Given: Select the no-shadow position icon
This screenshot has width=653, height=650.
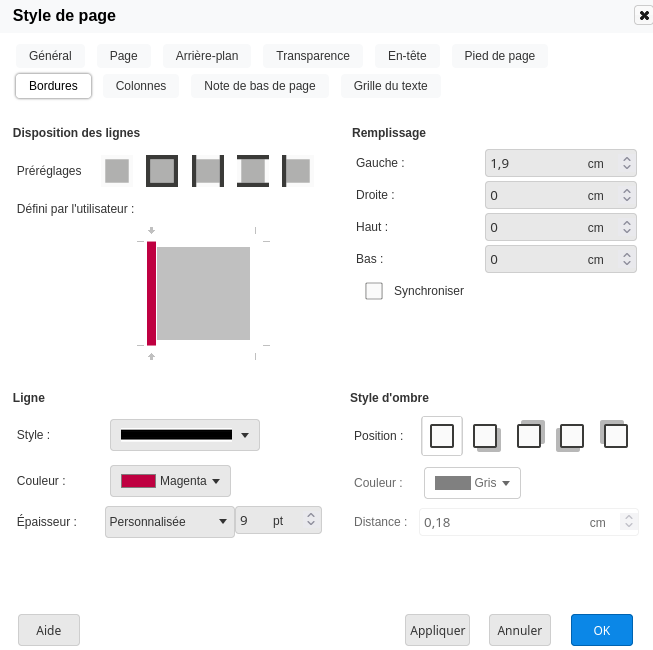Looking at the screenshot, I should 442,436.
